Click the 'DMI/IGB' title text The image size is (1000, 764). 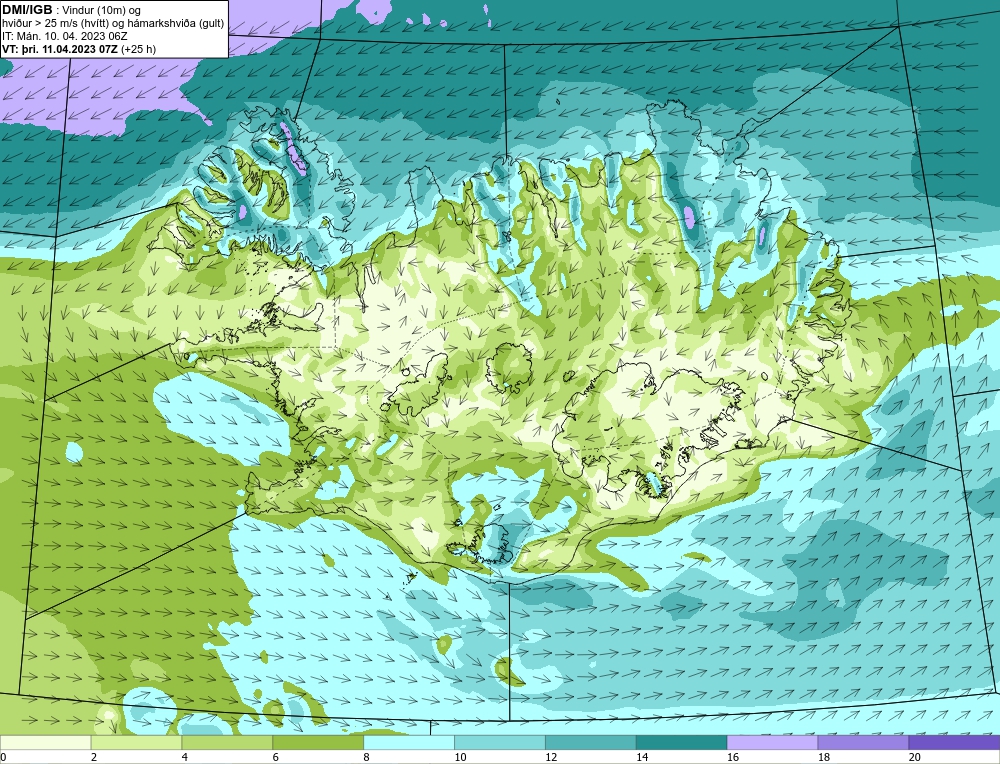(27, 10)
